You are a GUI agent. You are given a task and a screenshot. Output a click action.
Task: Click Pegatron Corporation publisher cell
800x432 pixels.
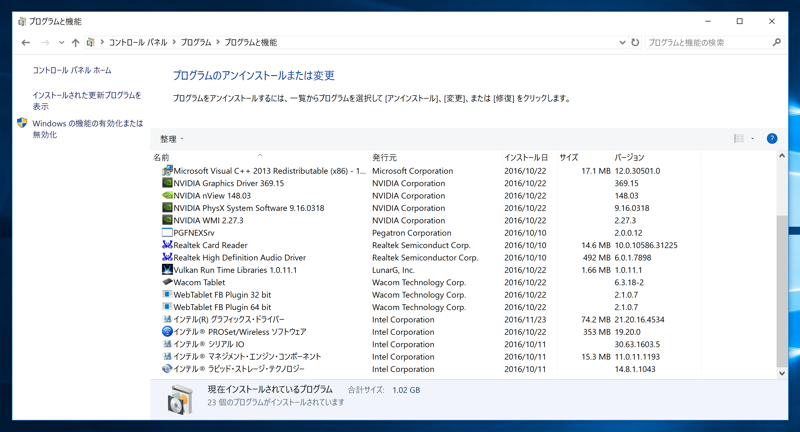click(x=412, y=233)
